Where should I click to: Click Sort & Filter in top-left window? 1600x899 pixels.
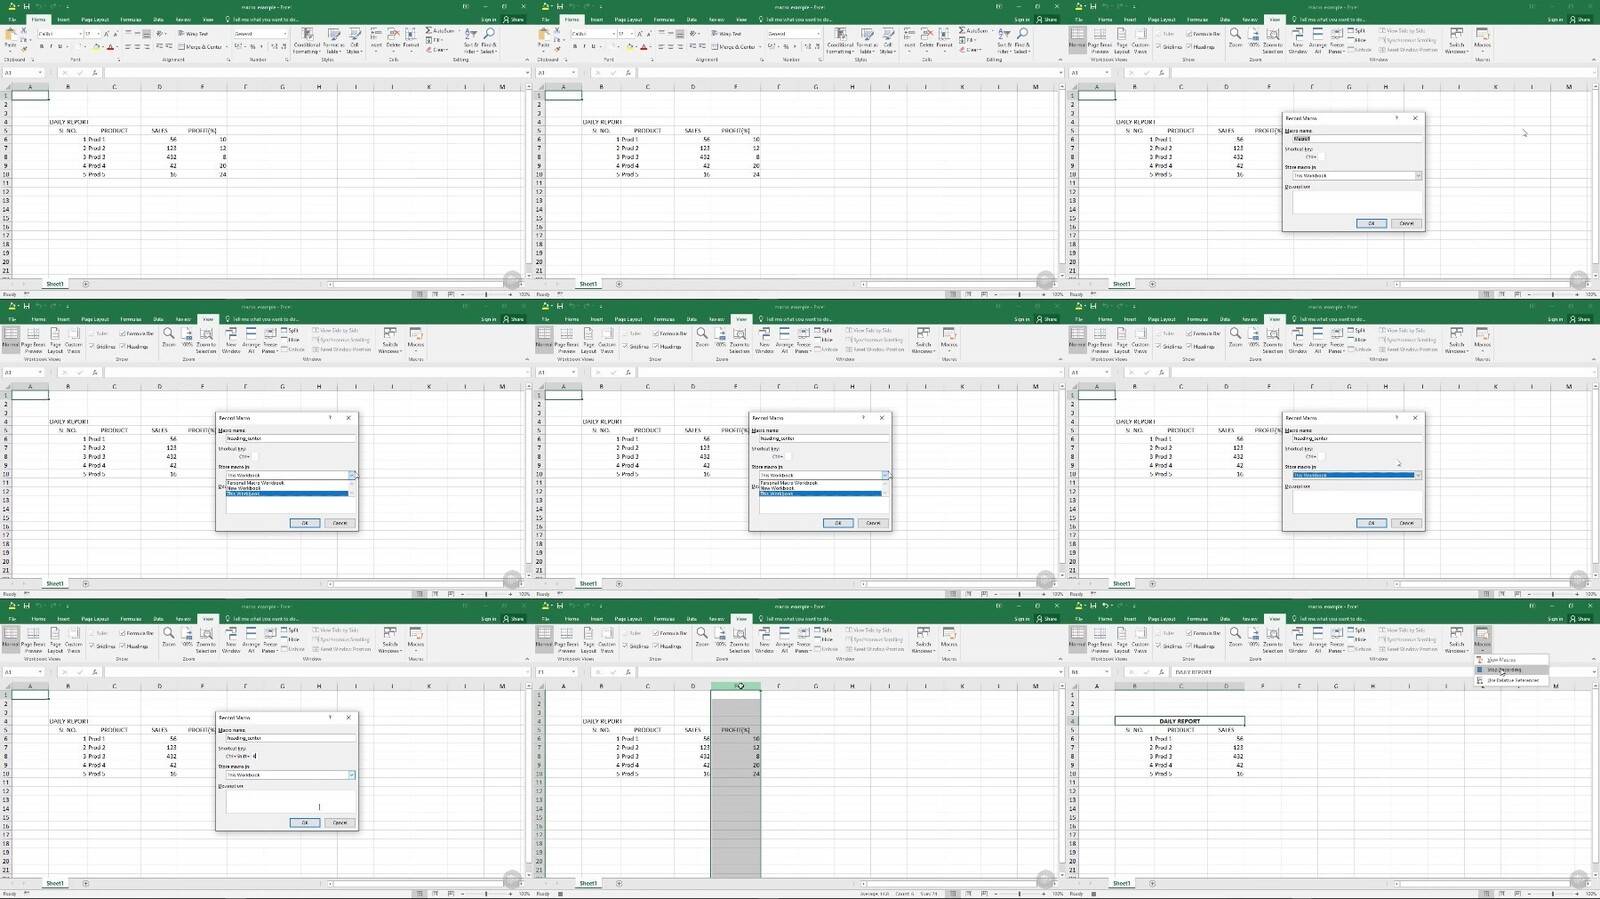tap(470, 40)
